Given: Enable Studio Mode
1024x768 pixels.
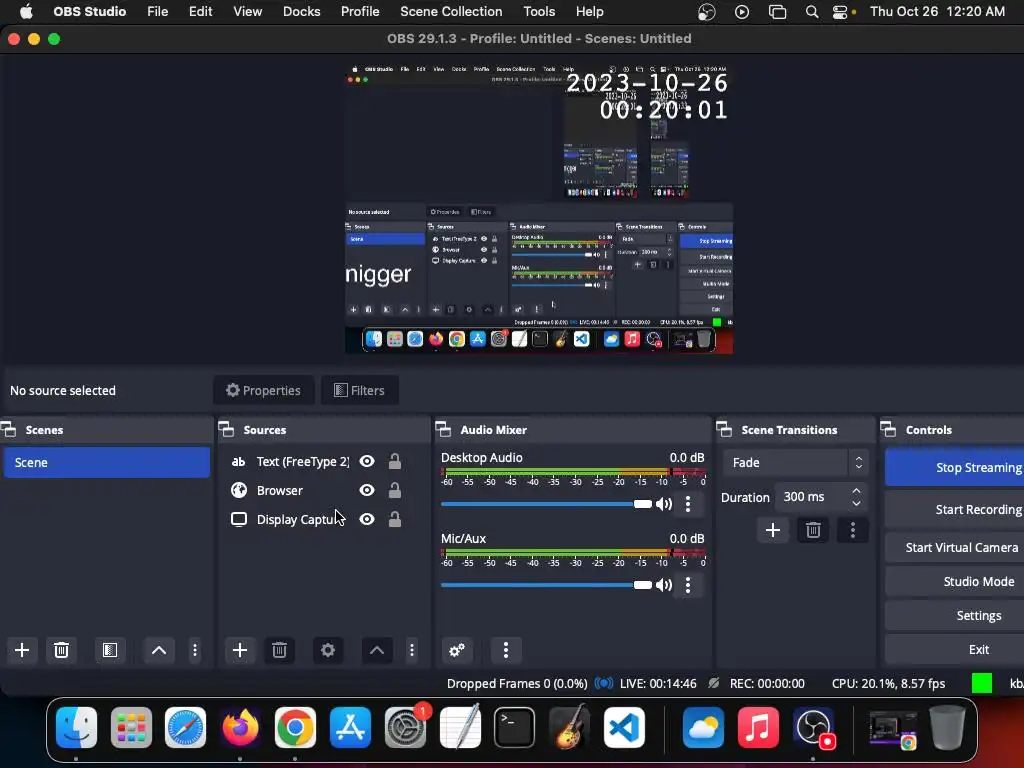Looking at the screenshot, I should [954, 581].
